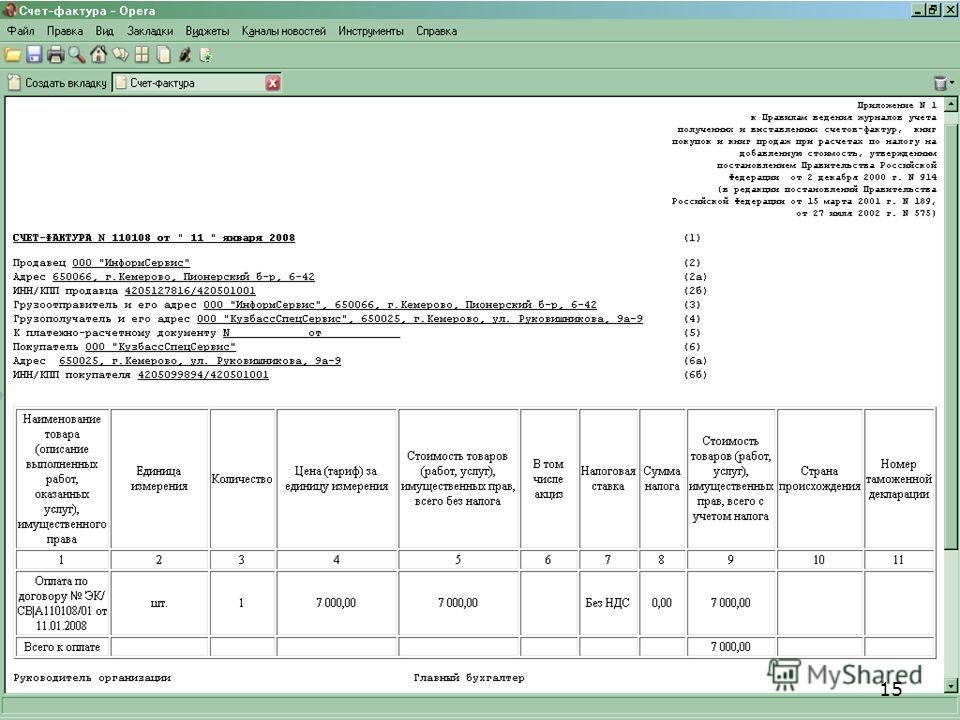Click the 7 000,00 total in Всего row

click(x=731, y=647)
